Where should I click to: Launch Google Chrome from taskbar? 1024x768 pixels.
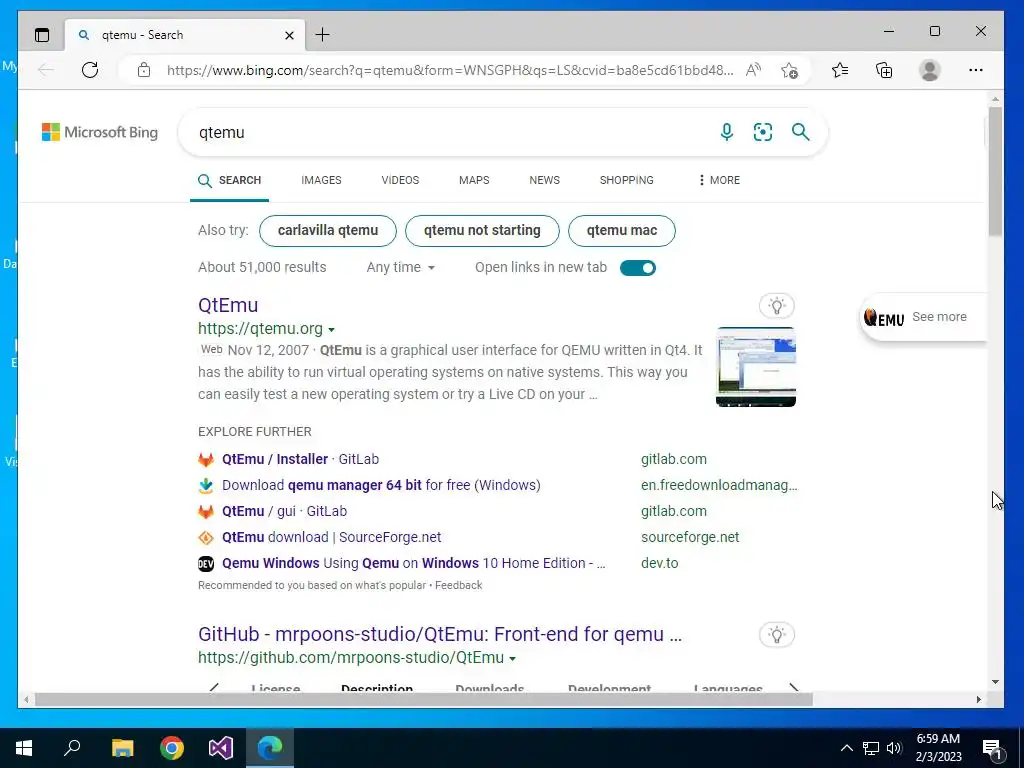point(172,748)
